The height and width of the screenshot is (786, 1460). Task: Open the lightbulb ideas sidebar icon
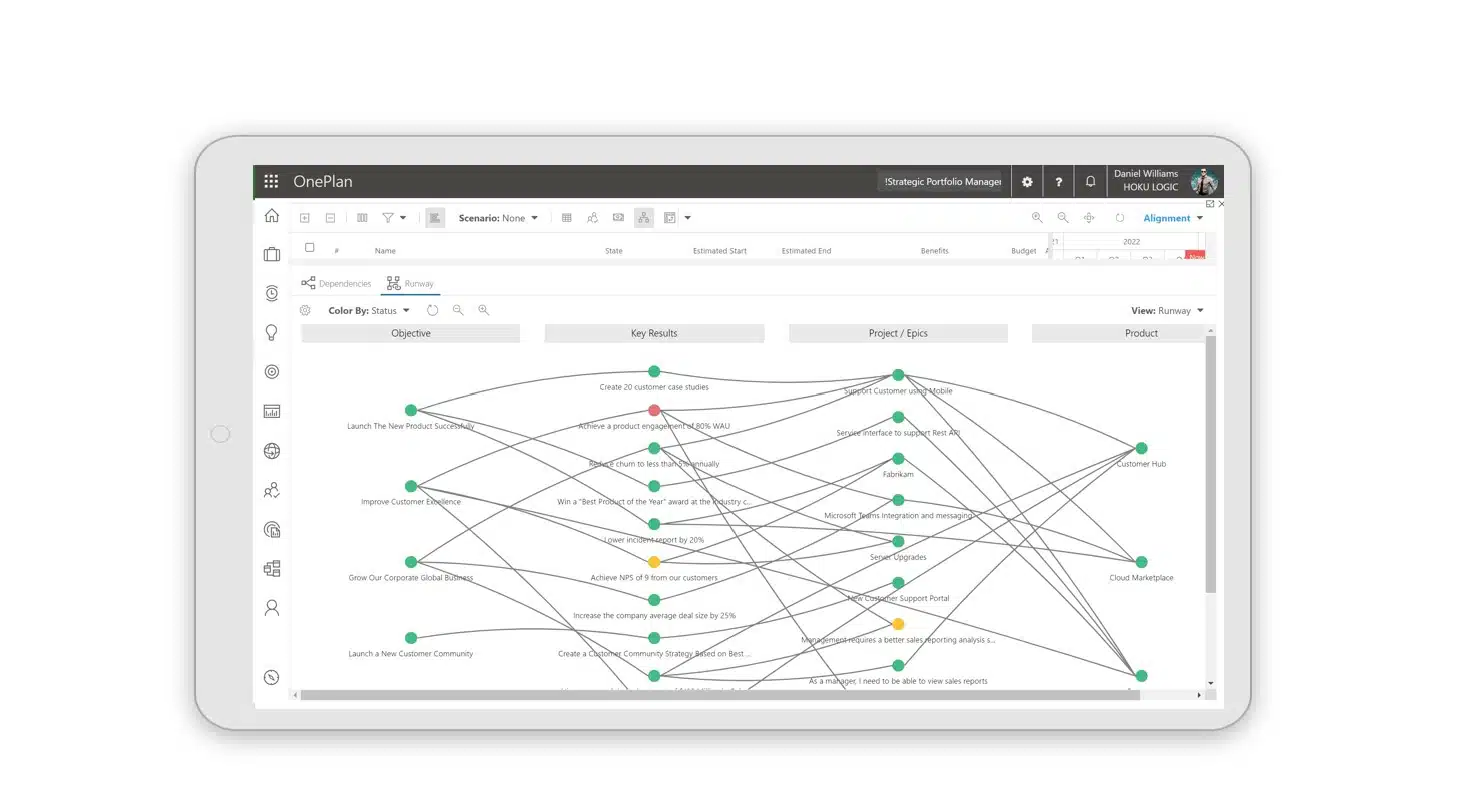(271, 333)
